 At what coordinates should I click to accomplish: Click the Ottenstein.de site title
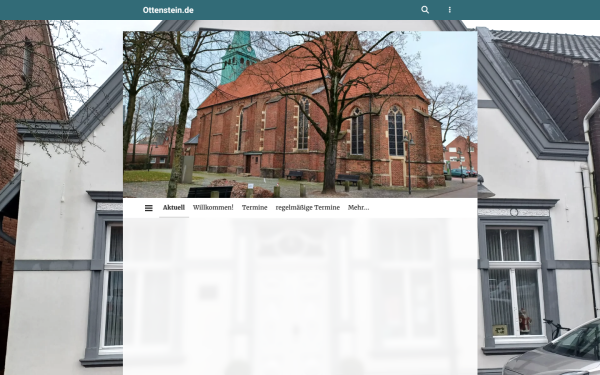coord(168,10)
